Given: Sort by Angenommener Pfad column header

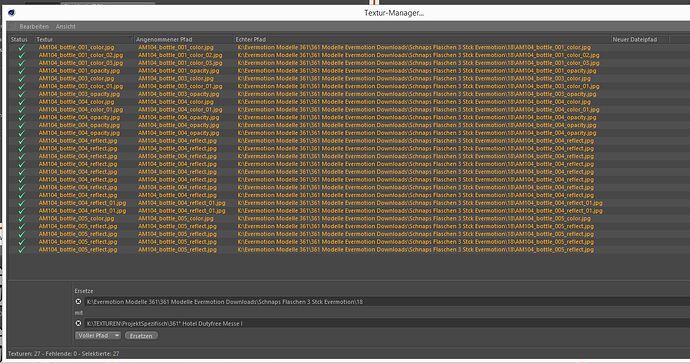Looking at the screenshot, I should (164, 40).
